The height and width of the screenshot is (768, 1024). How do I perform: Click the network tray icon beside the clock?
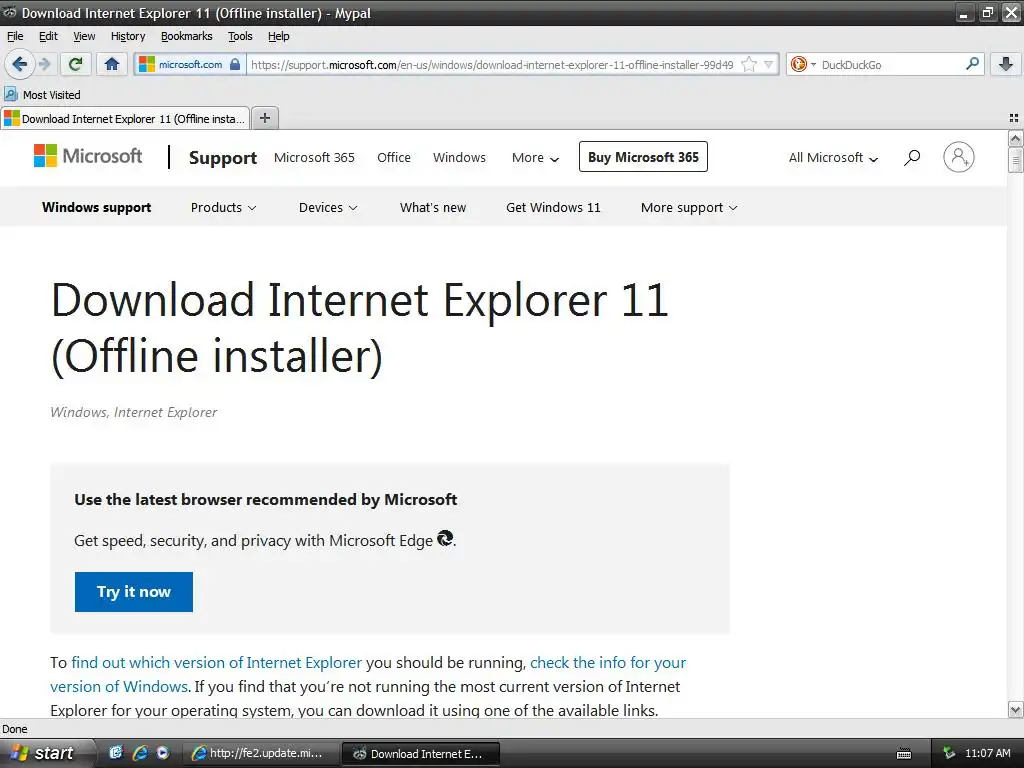(949, 754)
